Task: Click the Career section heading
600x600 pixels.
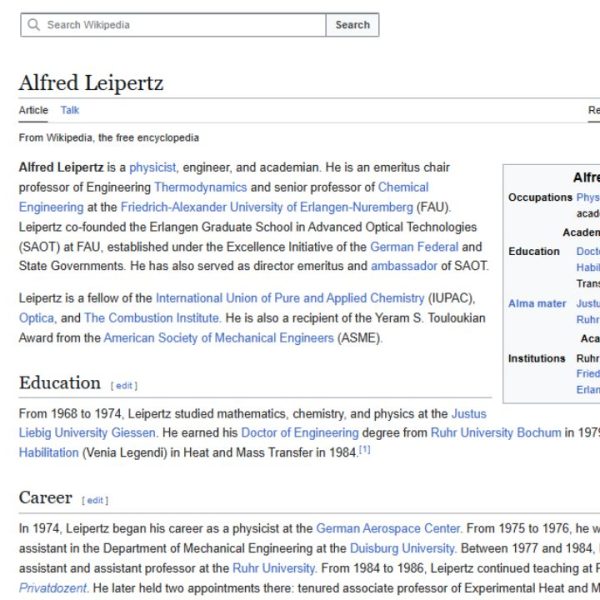Action: pyautogui.click(x=45, y=498)
